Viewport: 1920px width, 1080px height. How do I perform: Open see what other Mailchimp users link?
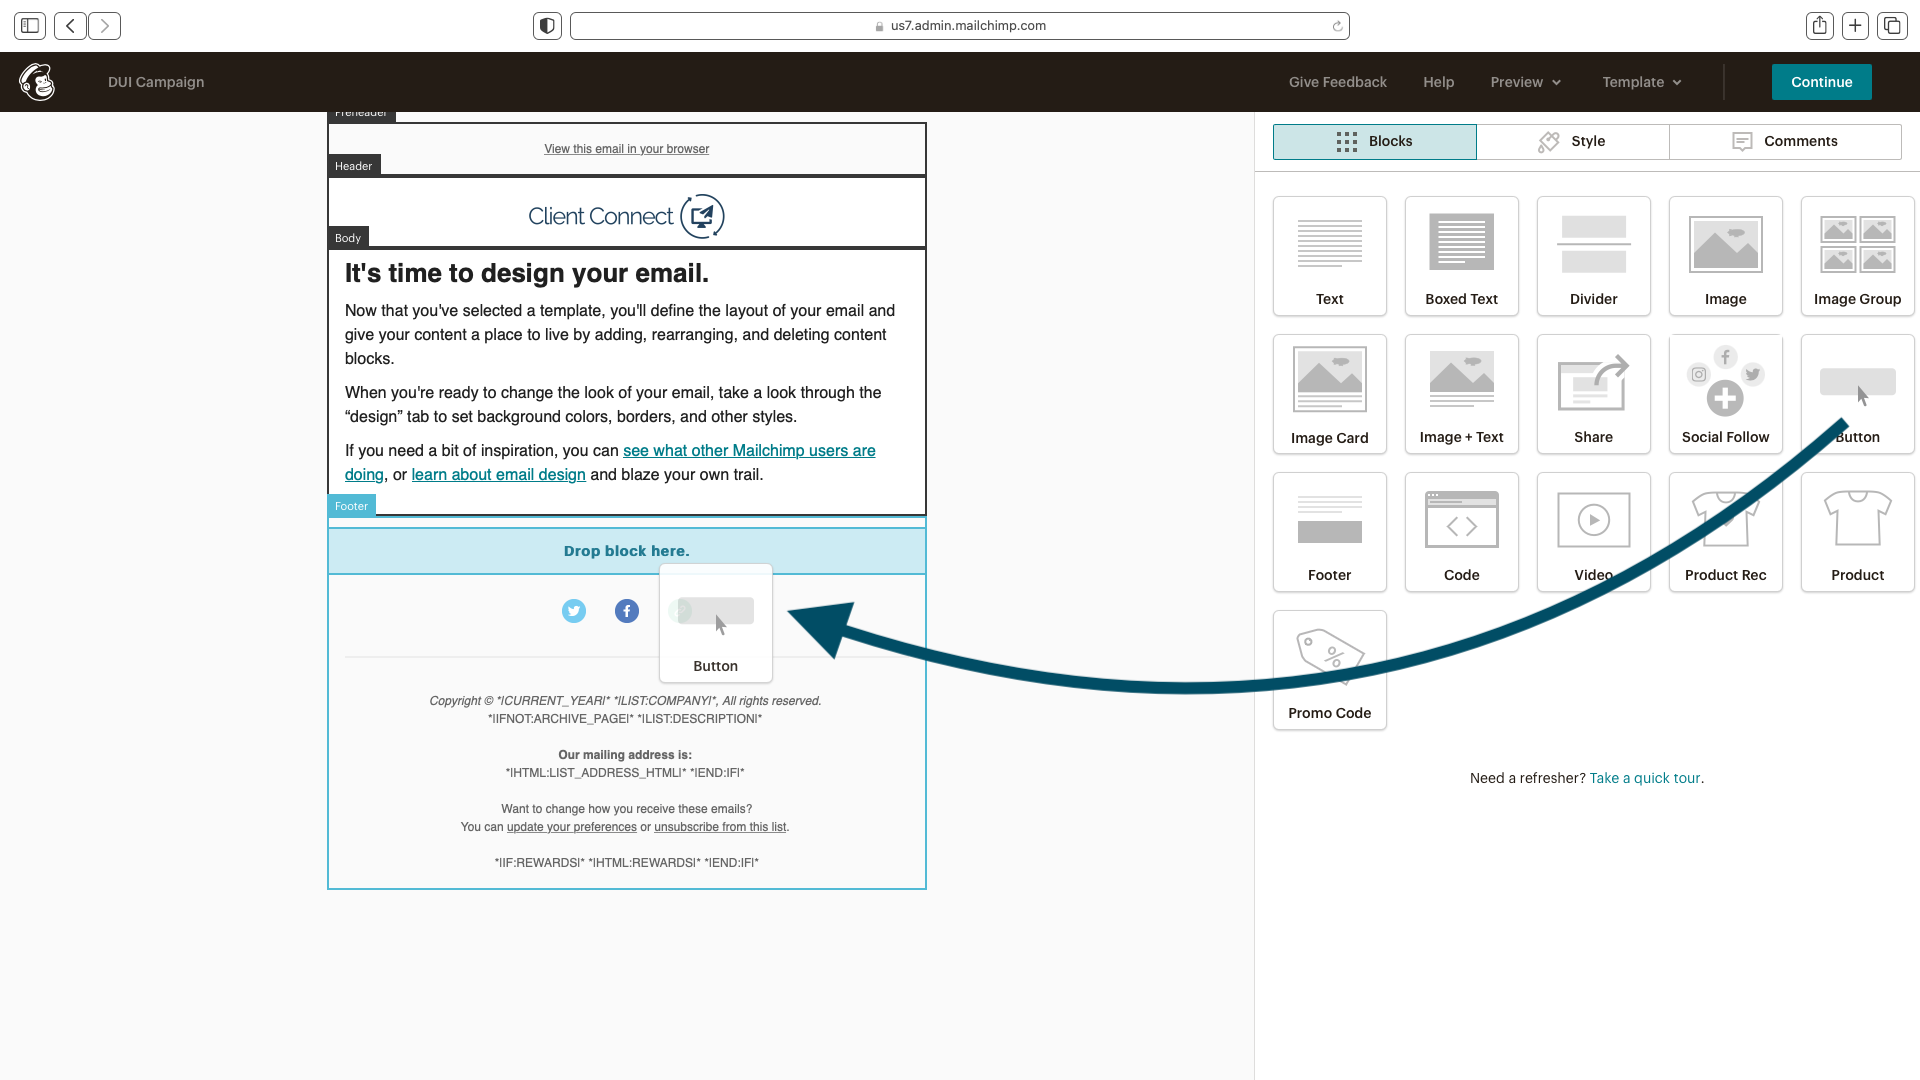pyautogui.click(x=749, y=451)
